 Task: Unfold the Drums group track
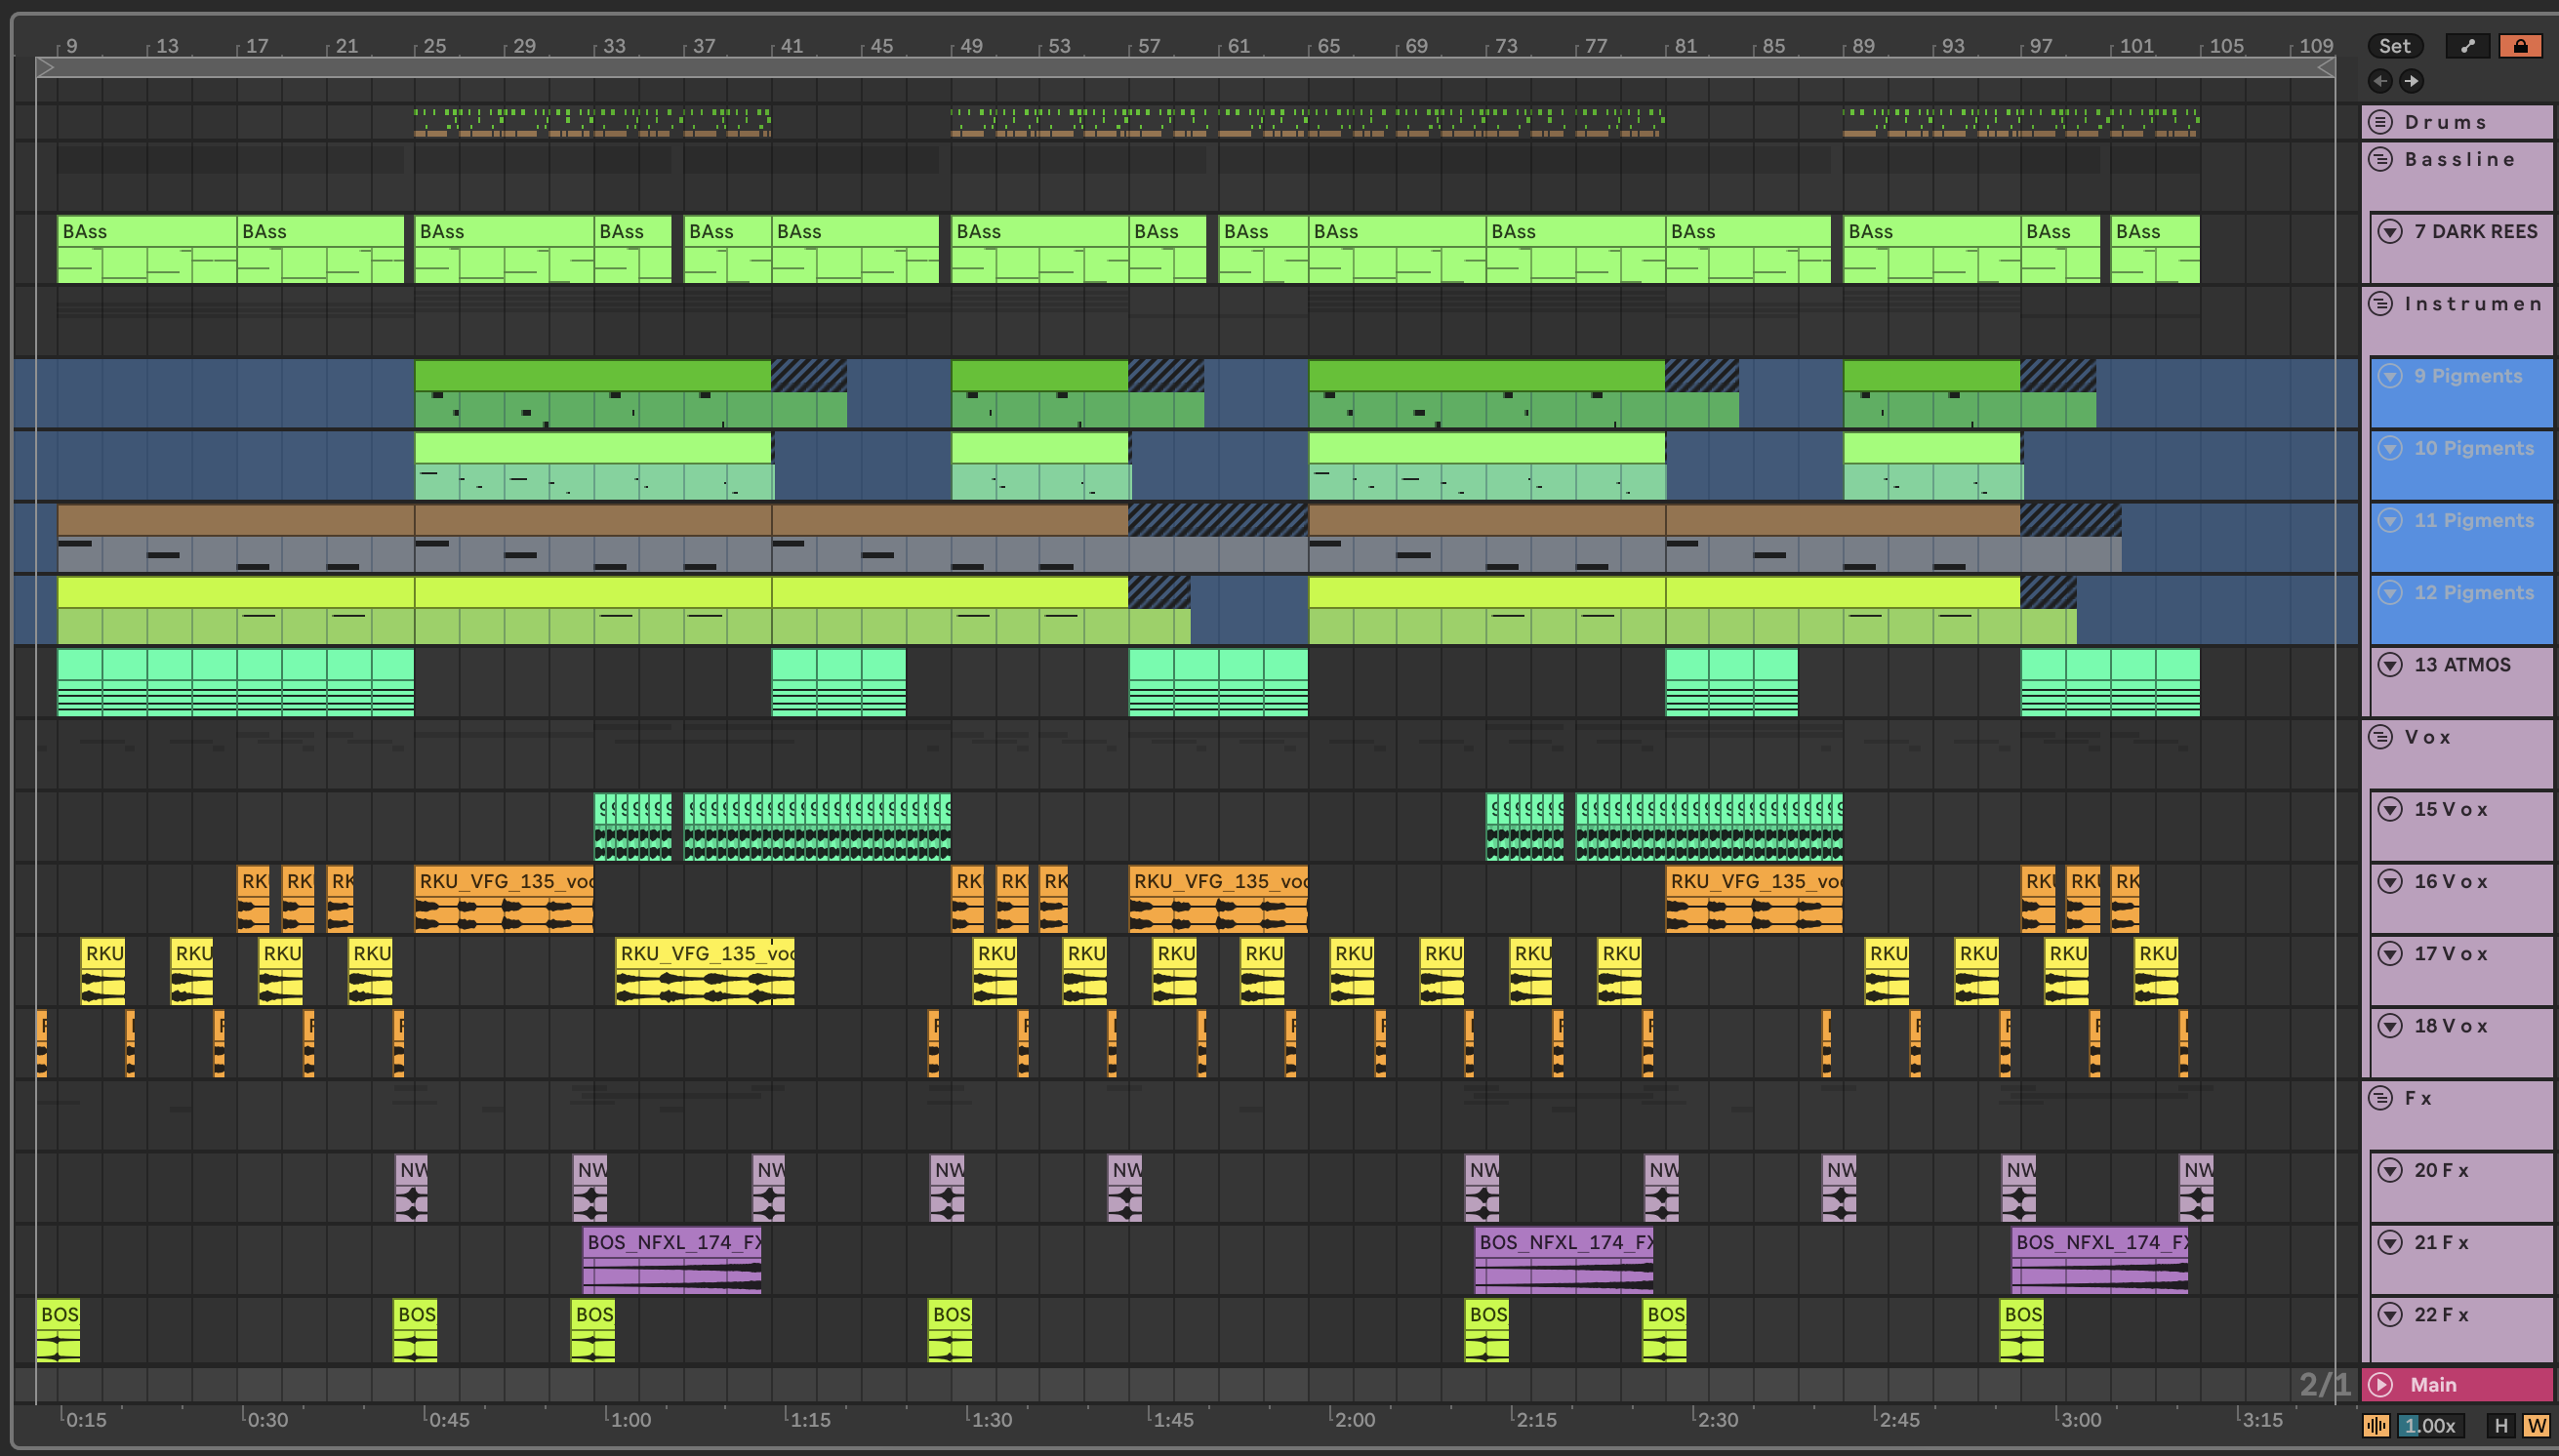coord(2381,122)
